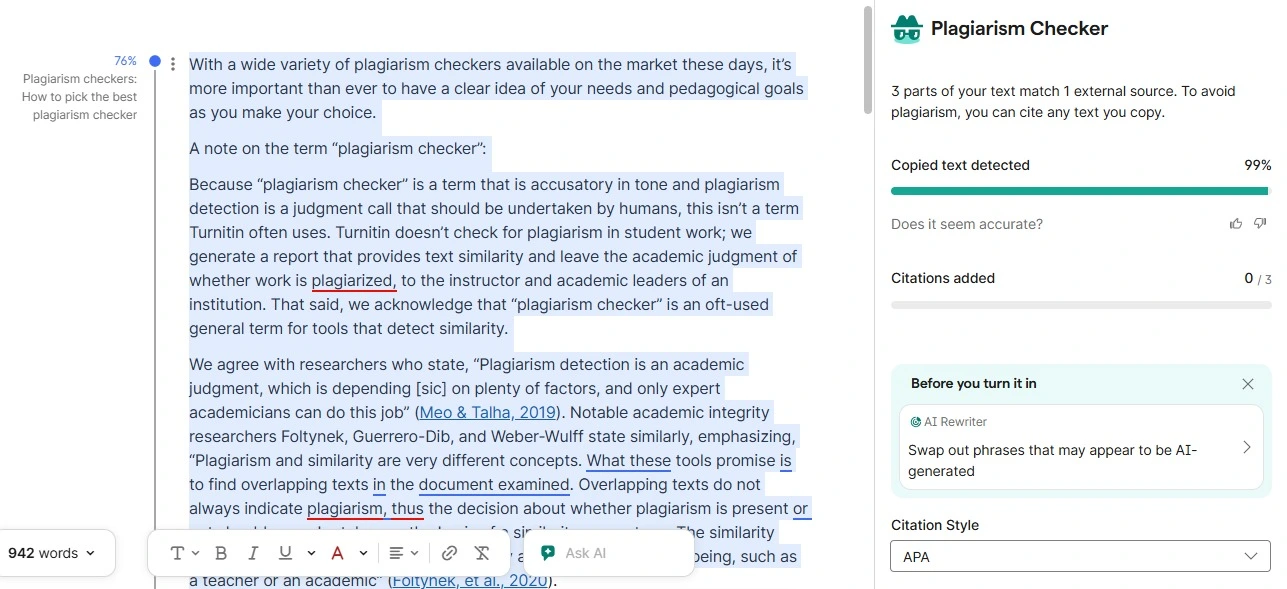Open the text alignment dropdown
This screenshot has width=1287, height=589.
tap(404, 553)
